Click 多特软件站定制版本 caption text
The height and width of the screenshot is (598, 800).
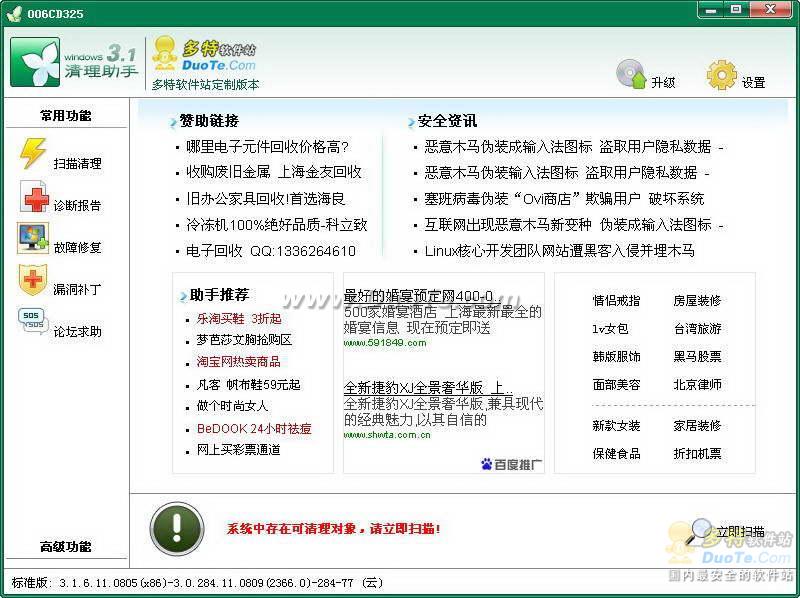(x=205, y=85)
